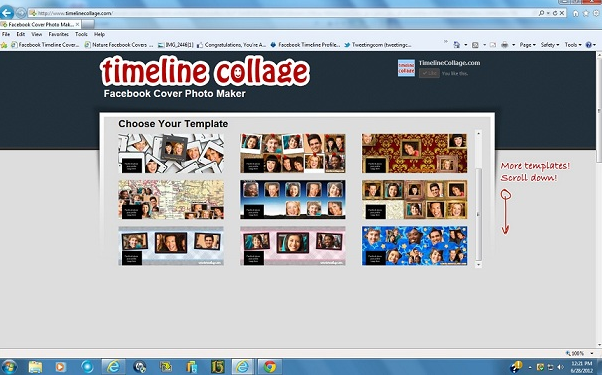Open Nature Facebook Covers favorite link
The image size is (602, 375).
click(x=119, y=45)
